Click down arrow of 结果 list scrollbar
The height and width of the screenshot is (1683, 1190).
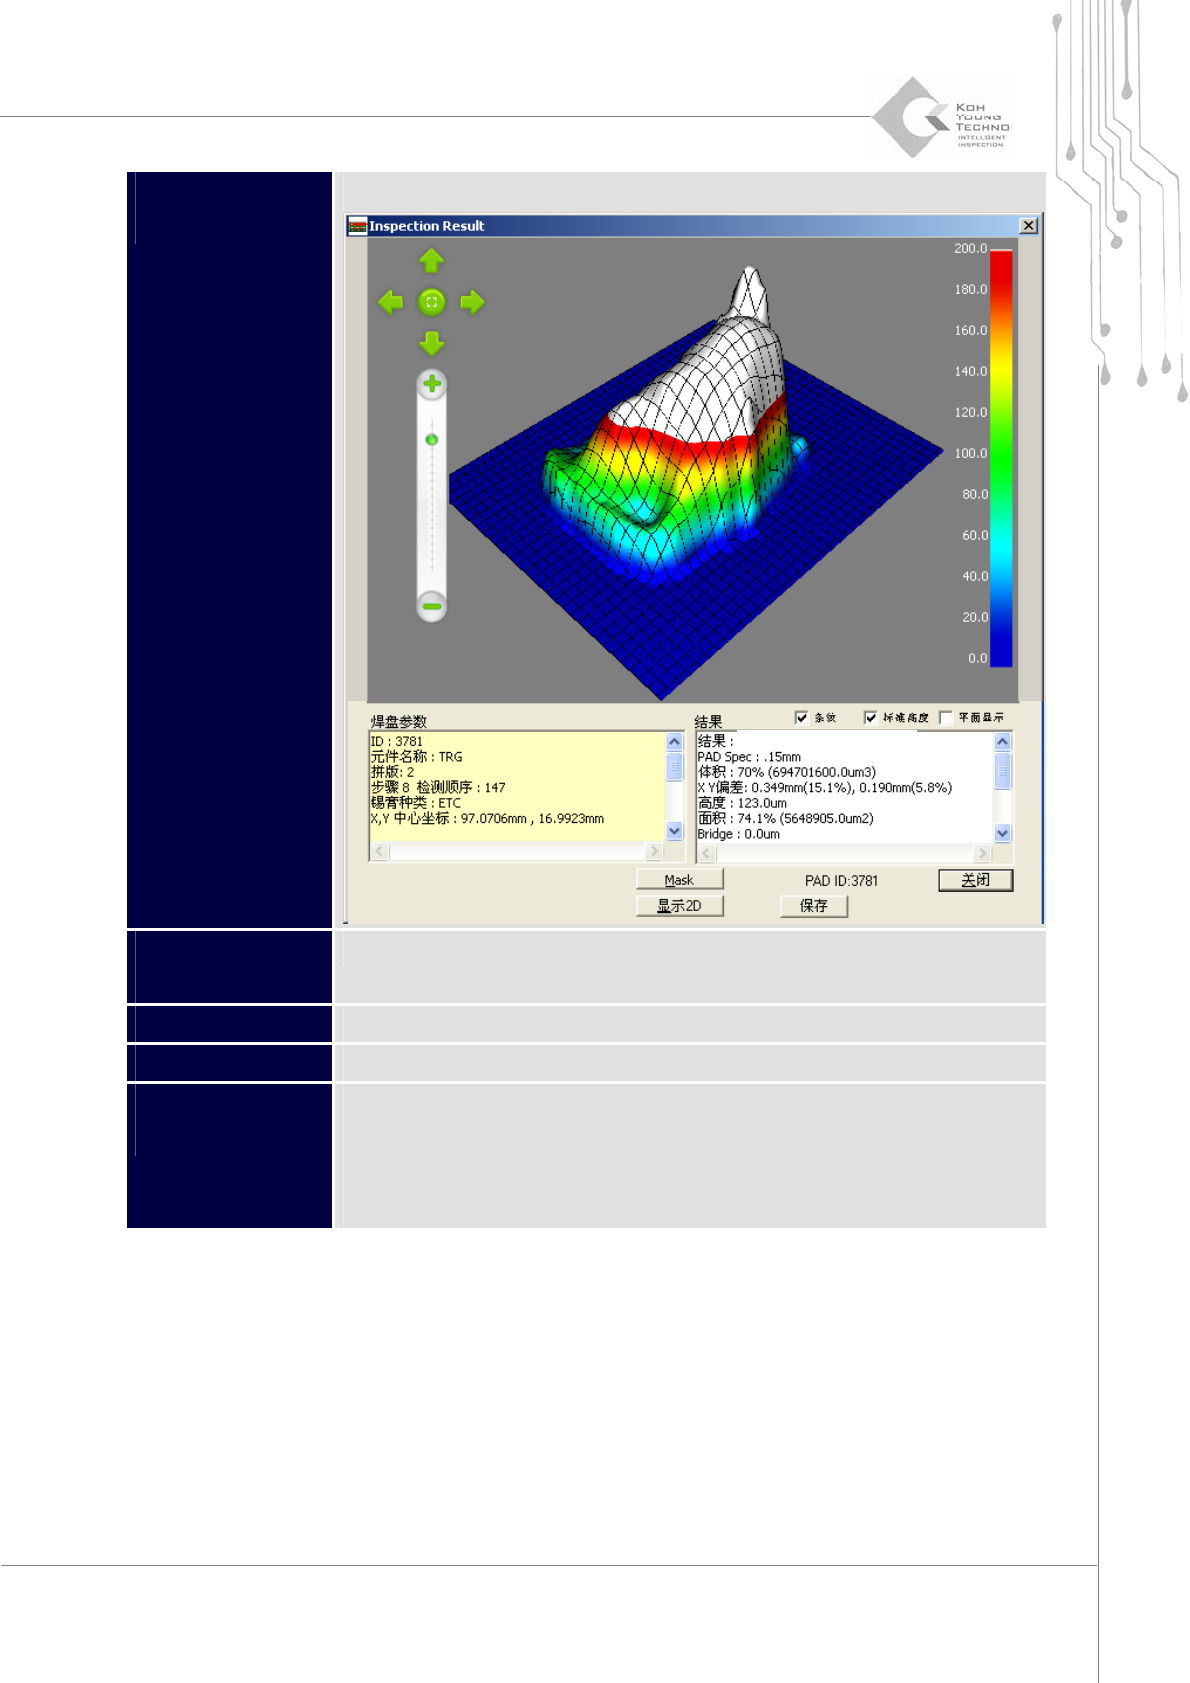click(1002, 833)
